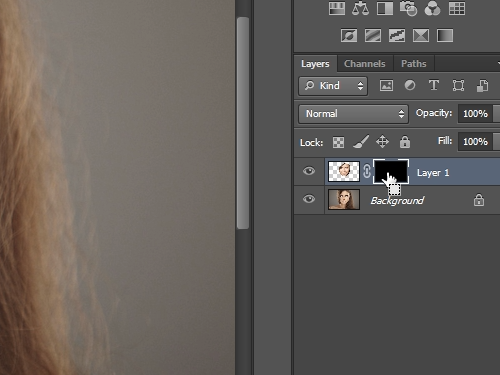The height and width of the screenshot is (375, 500).
Task: Open the Kind filter type dropdown
Action: click(x=333, y=86)
